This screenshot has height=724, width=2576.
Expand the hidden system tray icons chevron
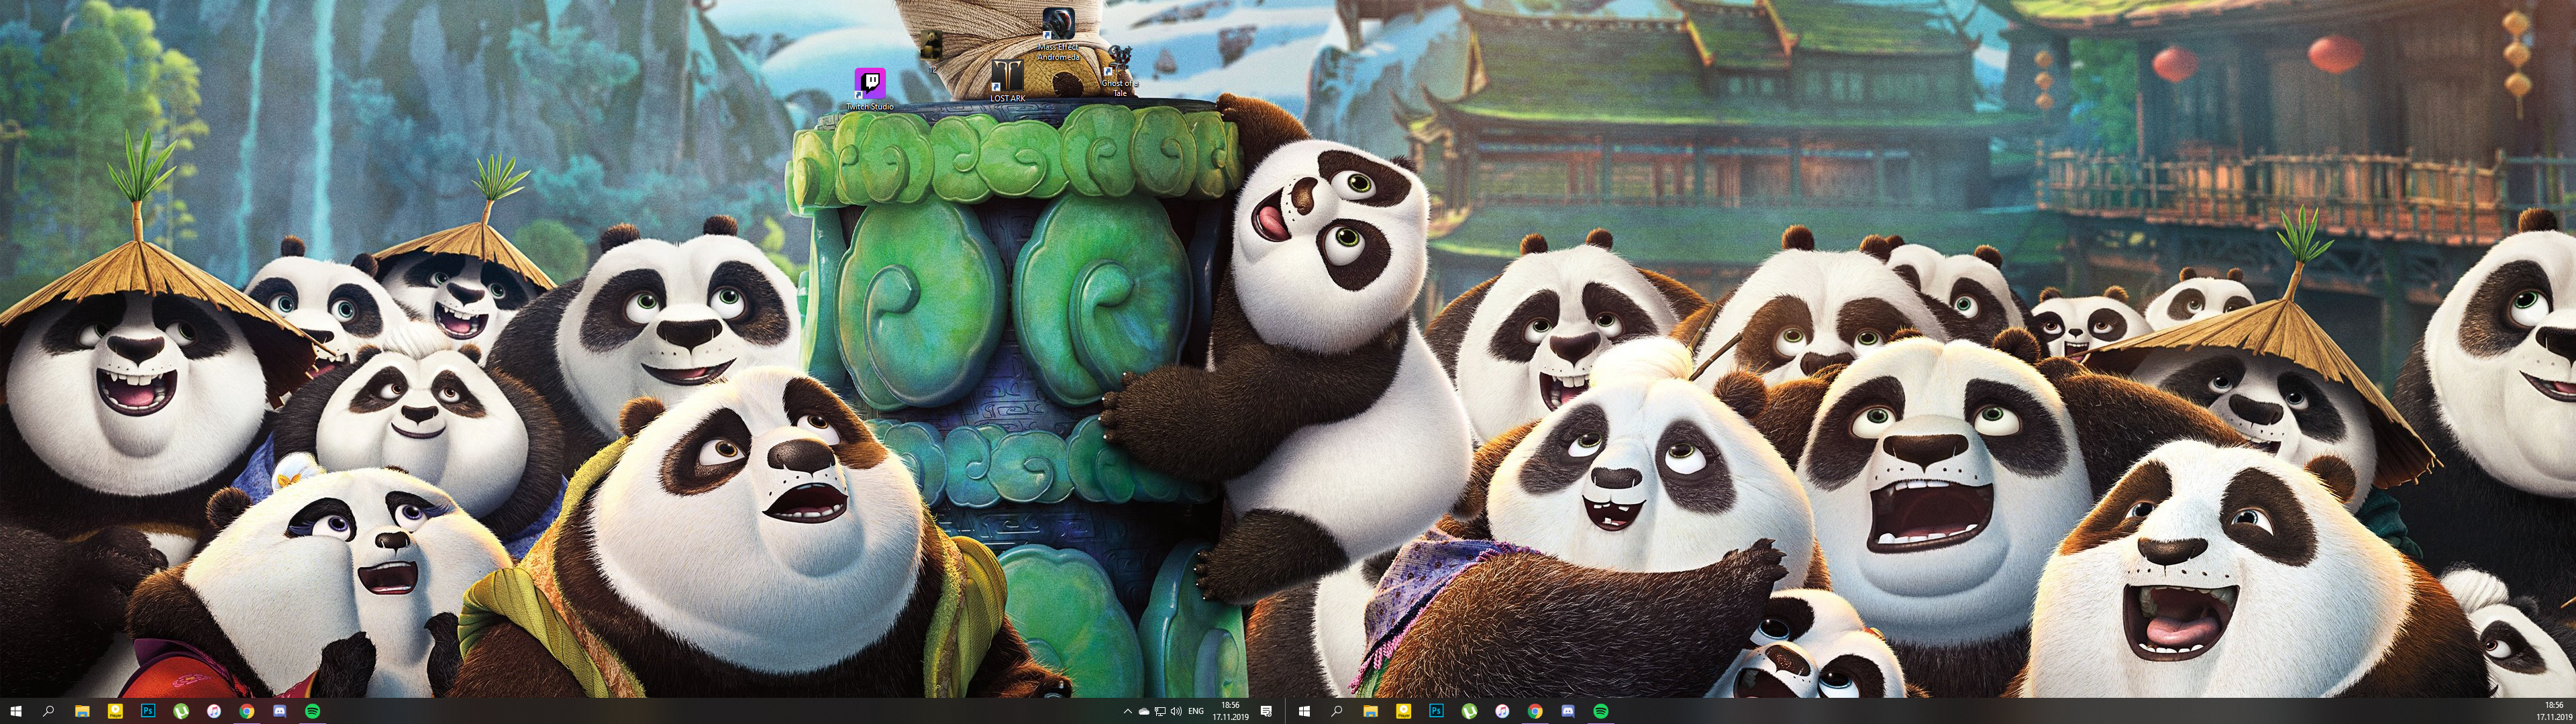[x=1127, y=712]
